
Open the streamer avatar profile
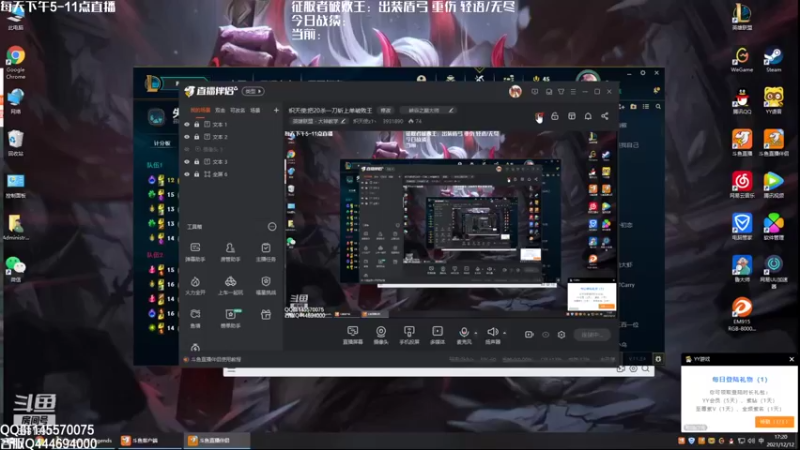coord(515,92)
